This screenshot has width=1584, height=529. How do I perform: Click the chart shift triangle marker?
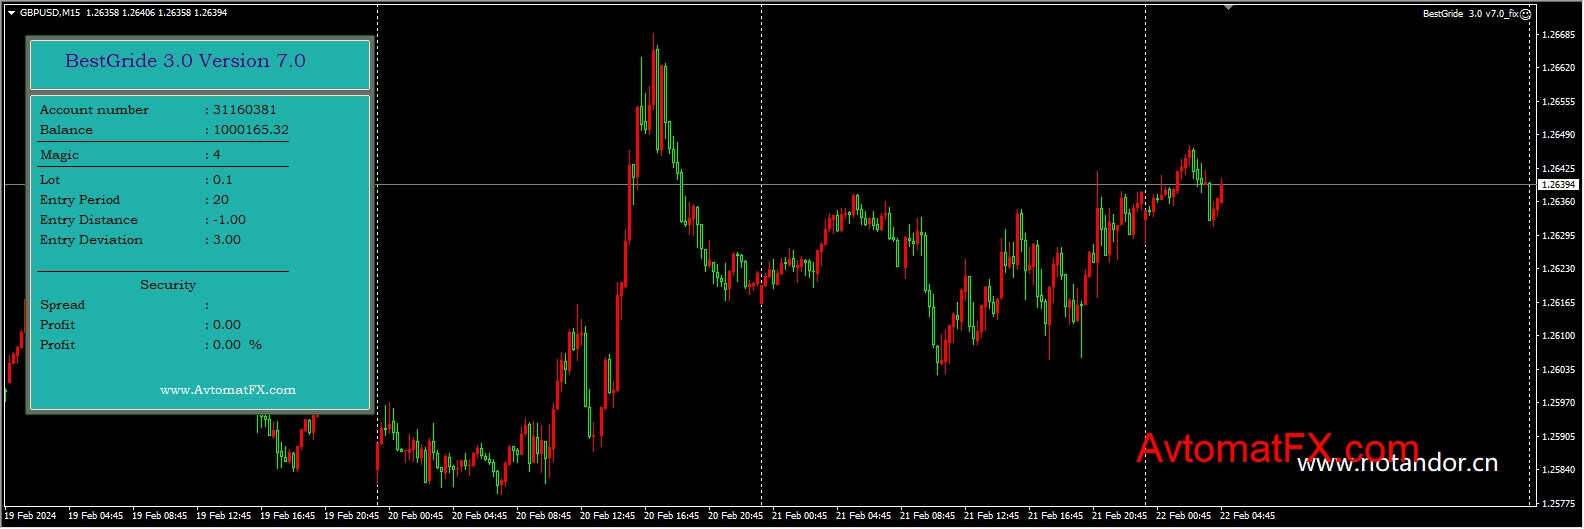pyautogui.click(x=1228, y=8)
